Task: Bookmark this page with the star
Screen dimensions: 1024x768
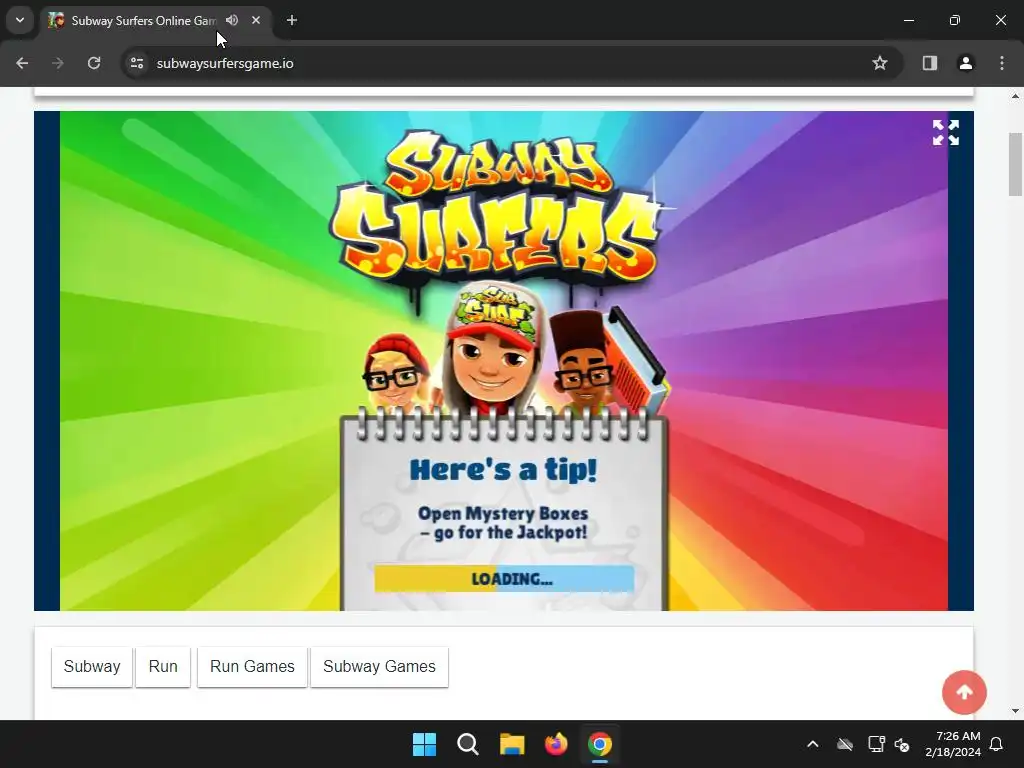Action: (x=880, y=63)
